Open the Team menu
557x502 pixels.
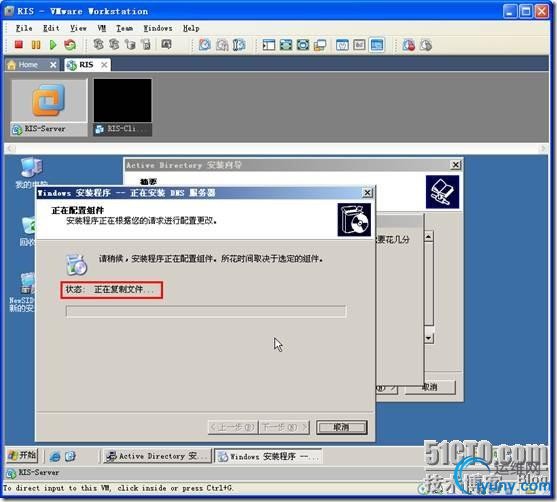(x=124, y=28)
